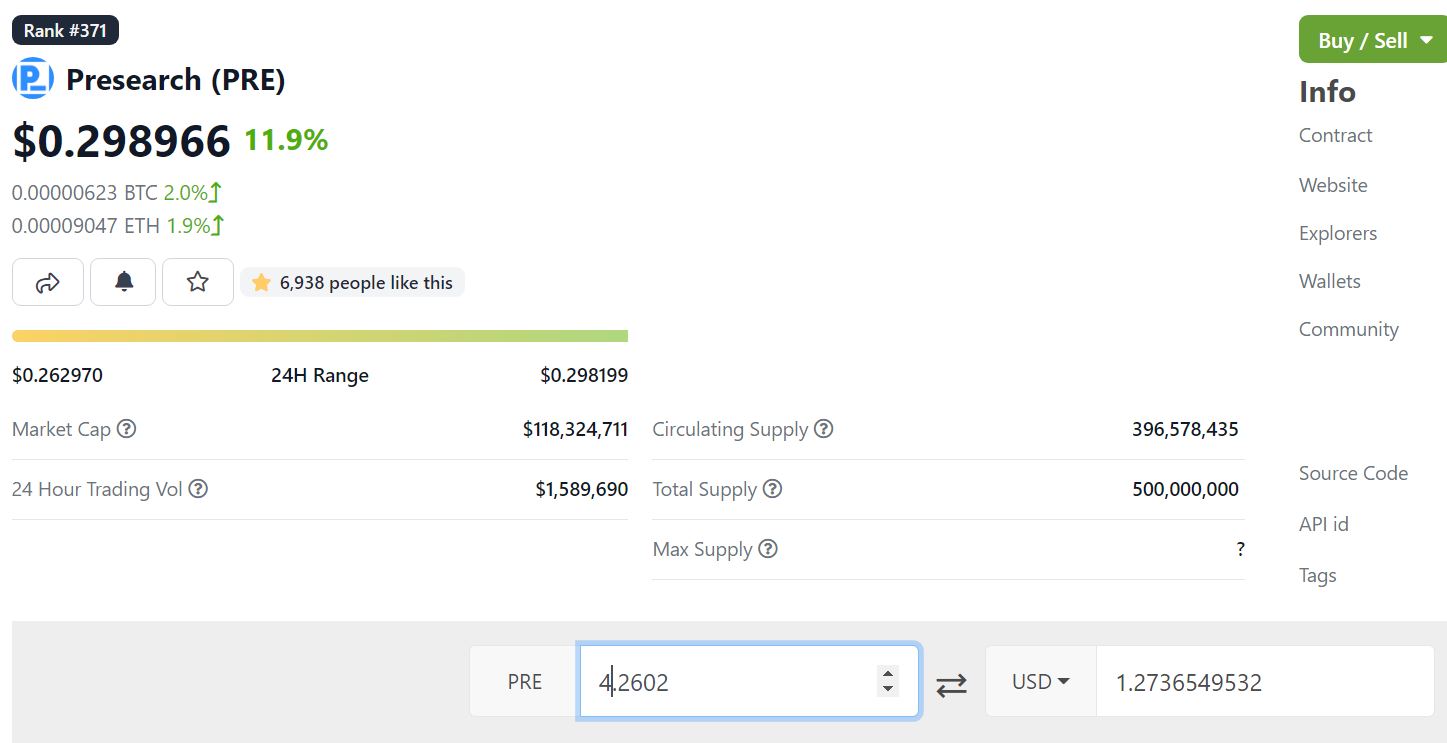Toggle the star favorite button

click(198, 282)
